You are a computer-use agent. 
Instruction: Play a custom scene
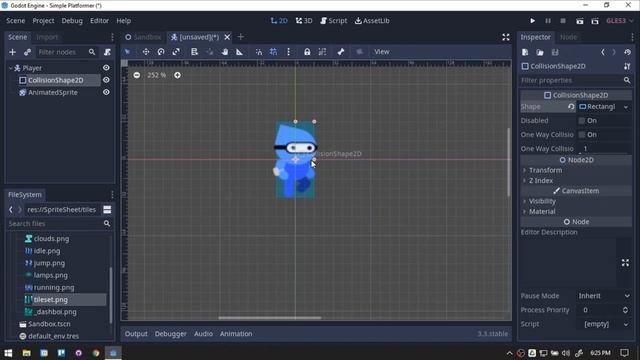pos(595,21)
